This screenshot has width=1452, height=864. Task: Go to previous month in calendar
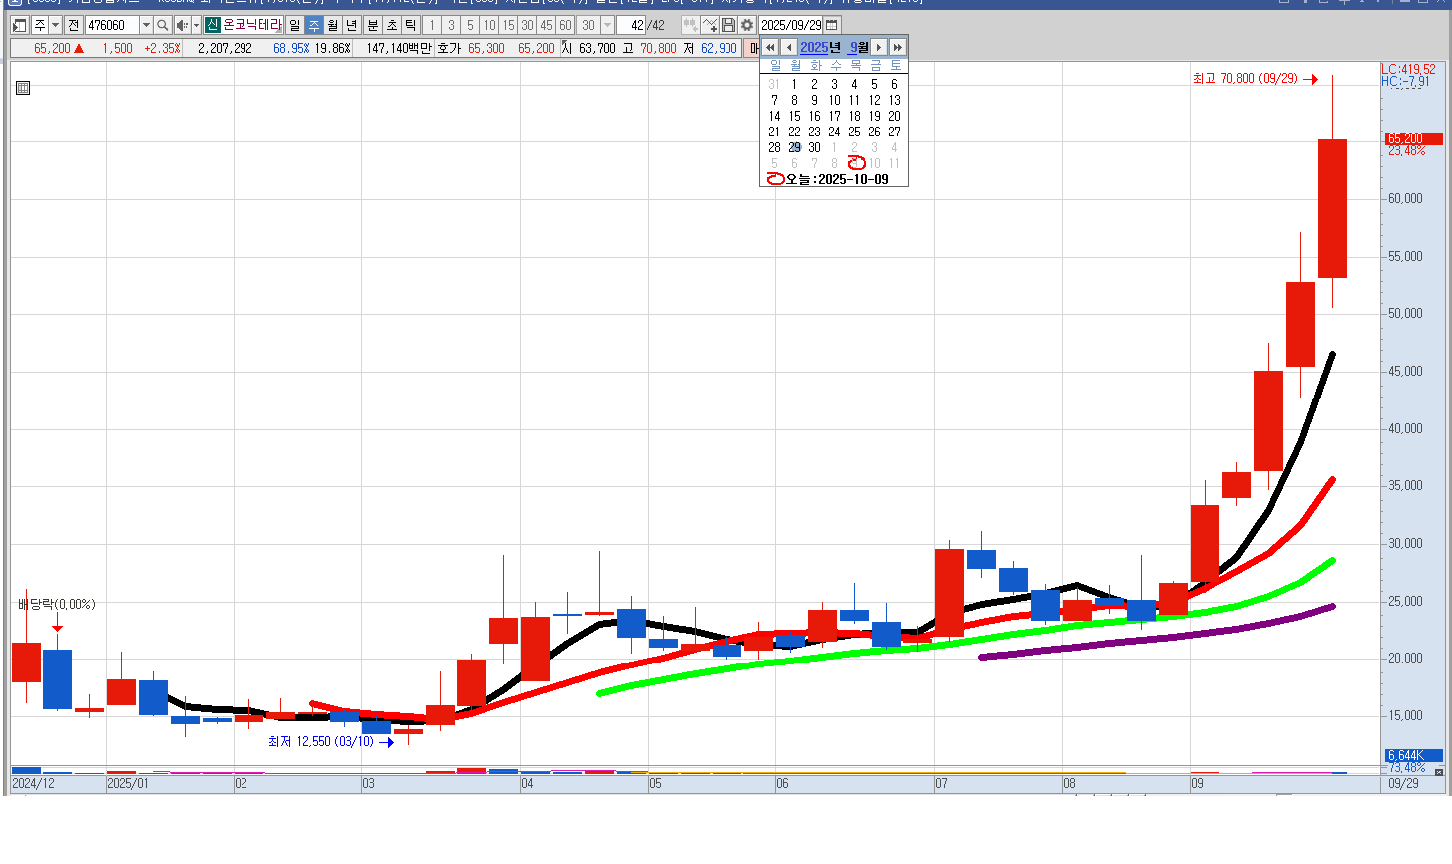click(x=789, y=47)
